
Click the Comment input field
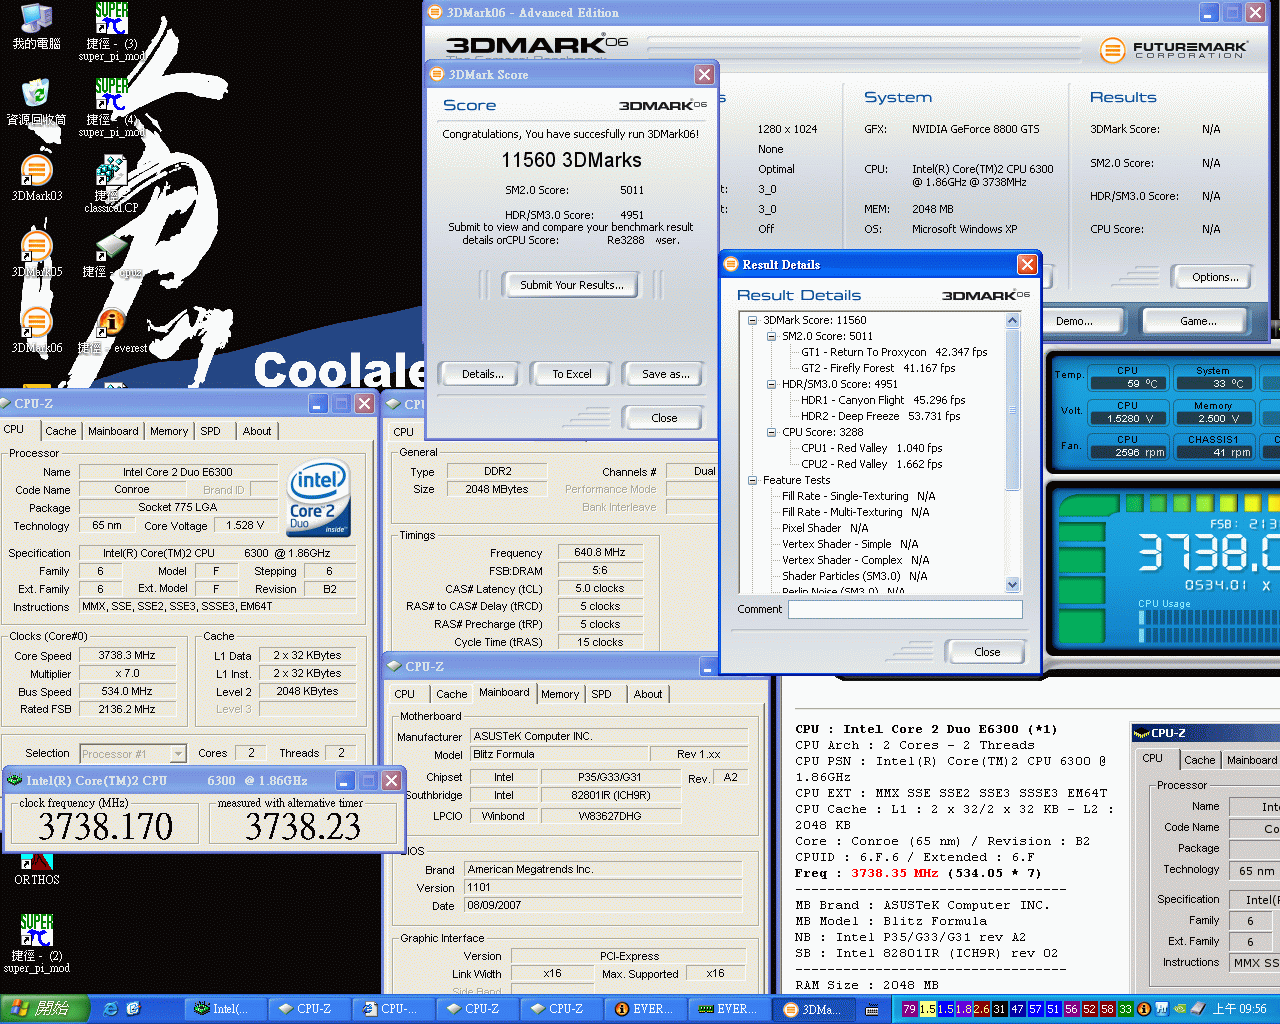905,609
